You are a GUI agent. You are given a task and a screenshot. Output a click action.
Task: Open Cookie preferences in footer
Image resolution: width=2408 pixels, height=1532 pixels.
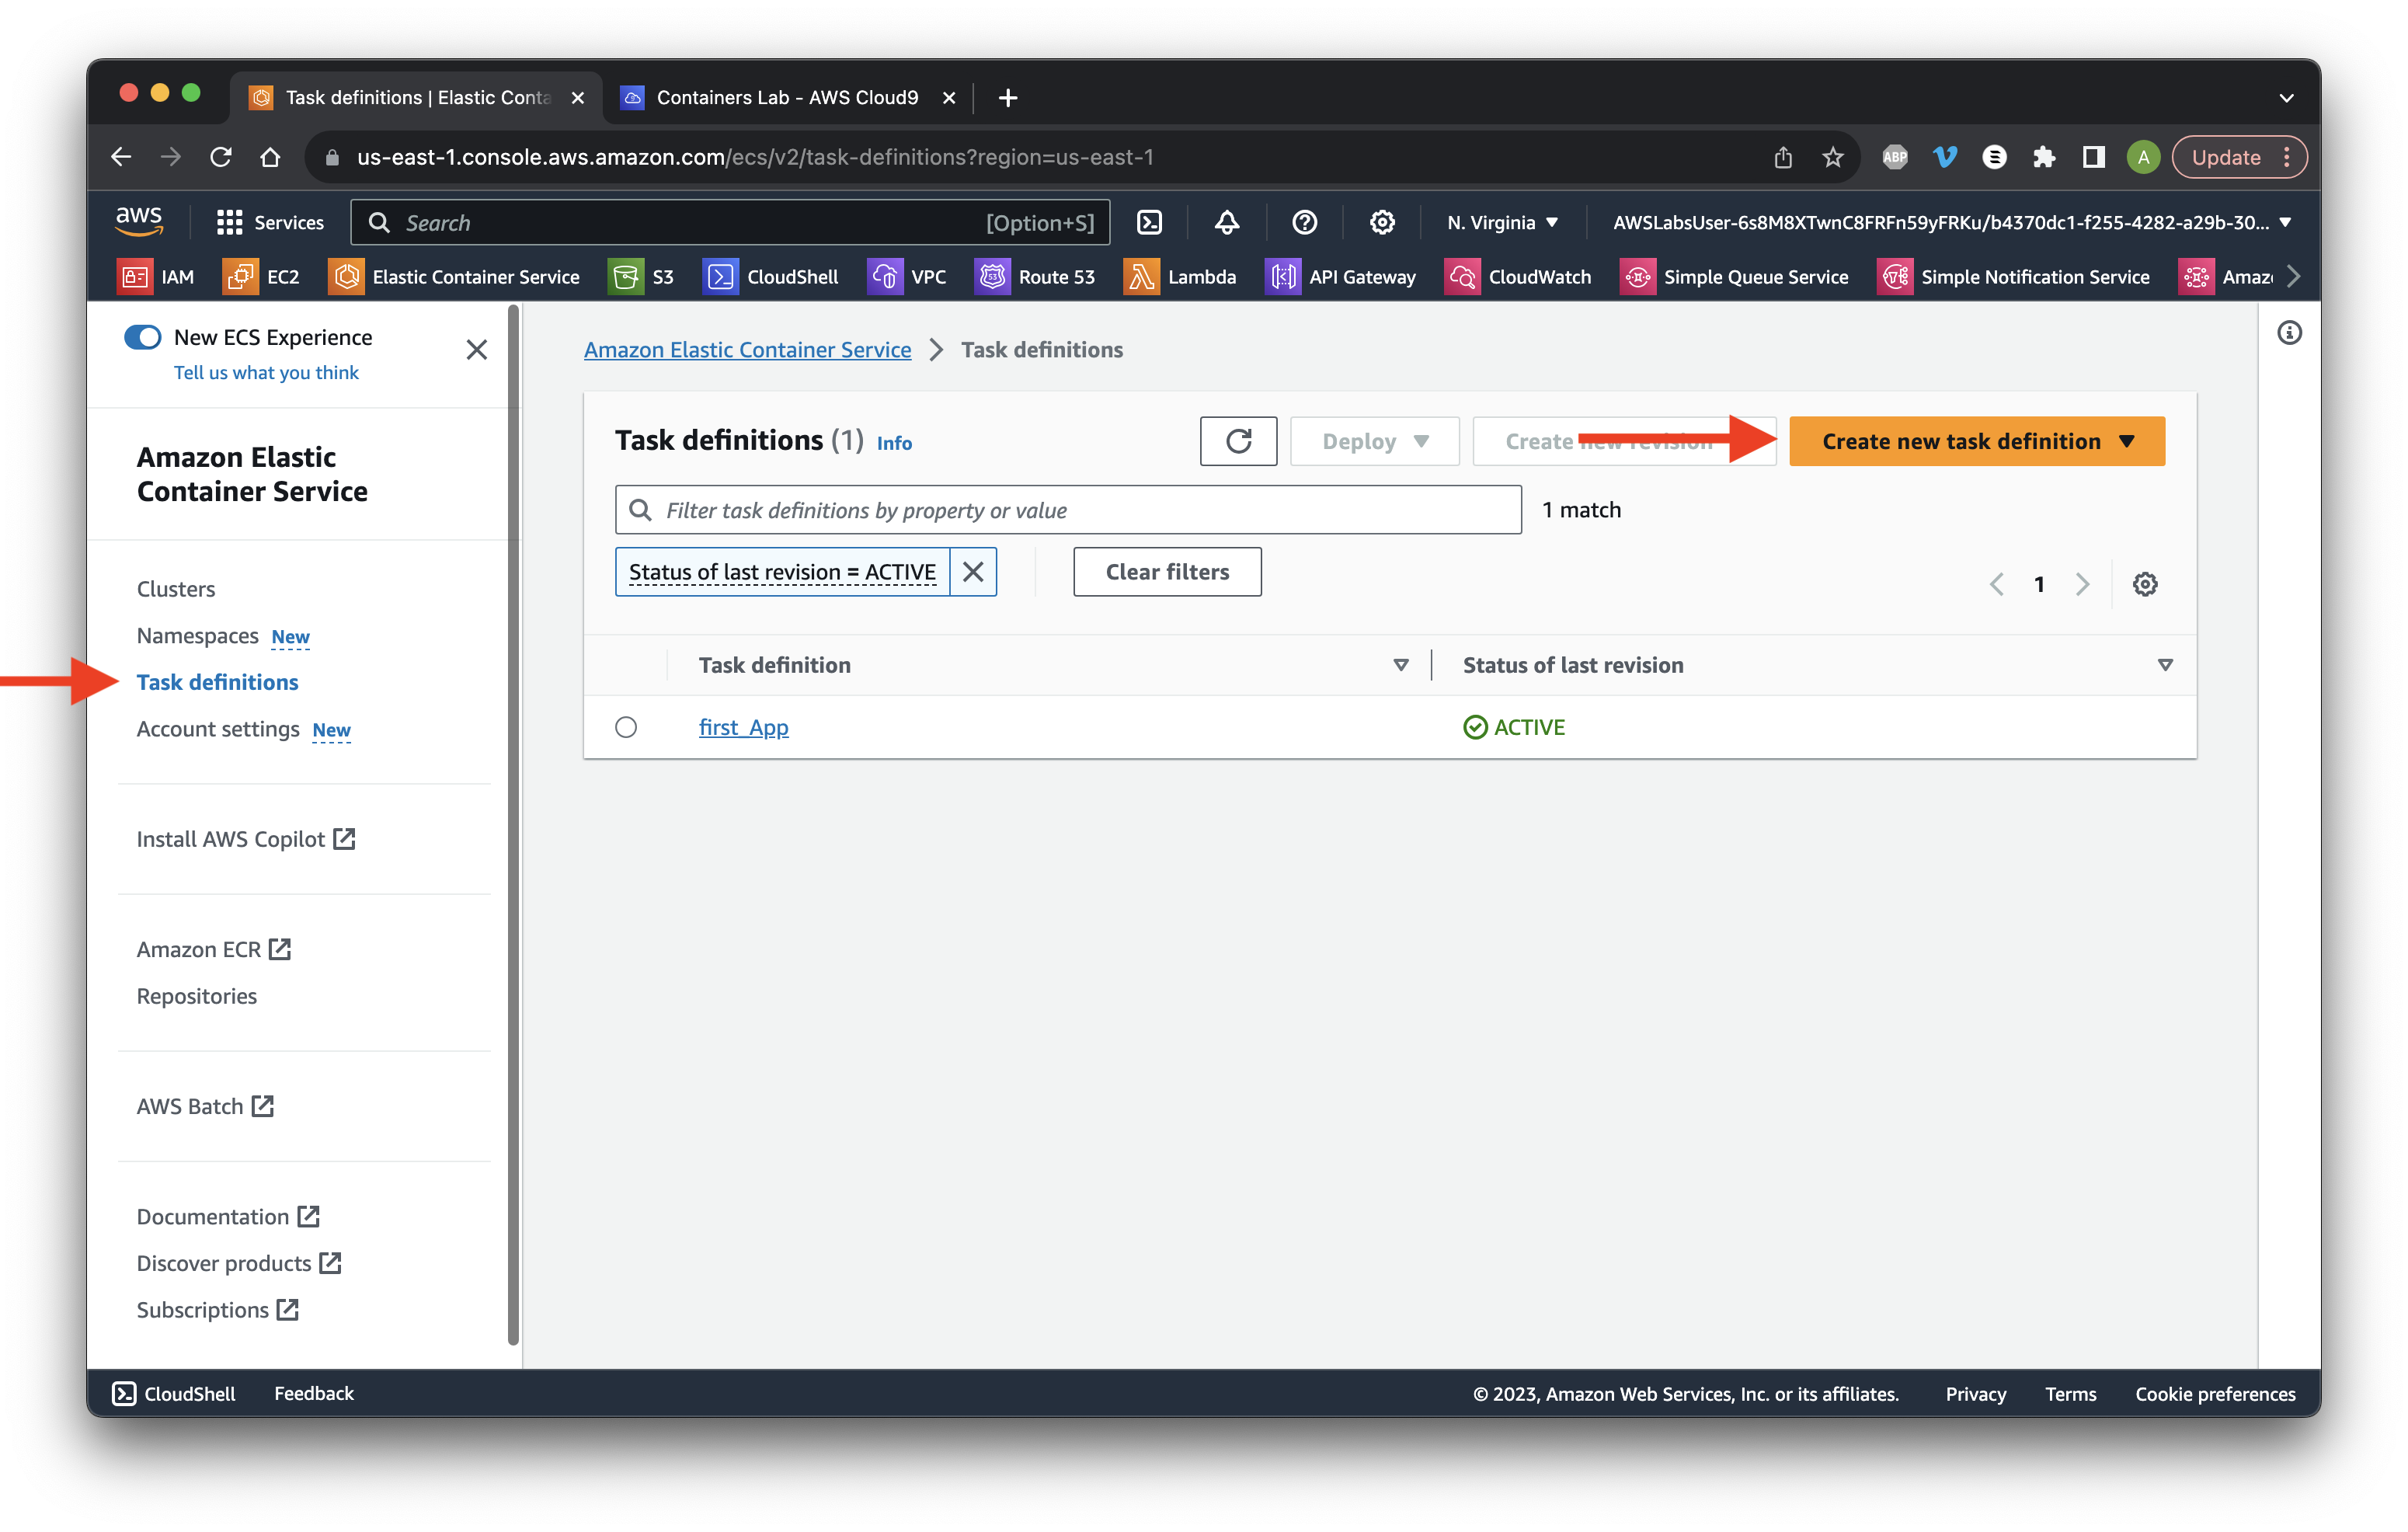pos(2215,1394)
